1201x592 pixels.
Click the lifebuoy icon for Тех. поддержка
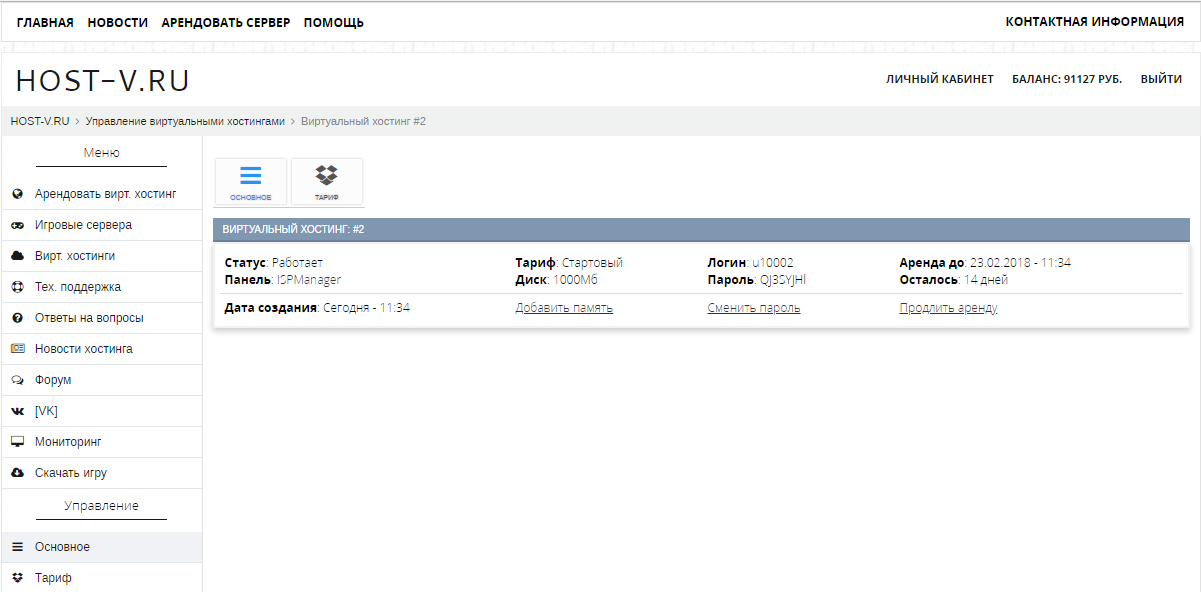coord(17,287)
